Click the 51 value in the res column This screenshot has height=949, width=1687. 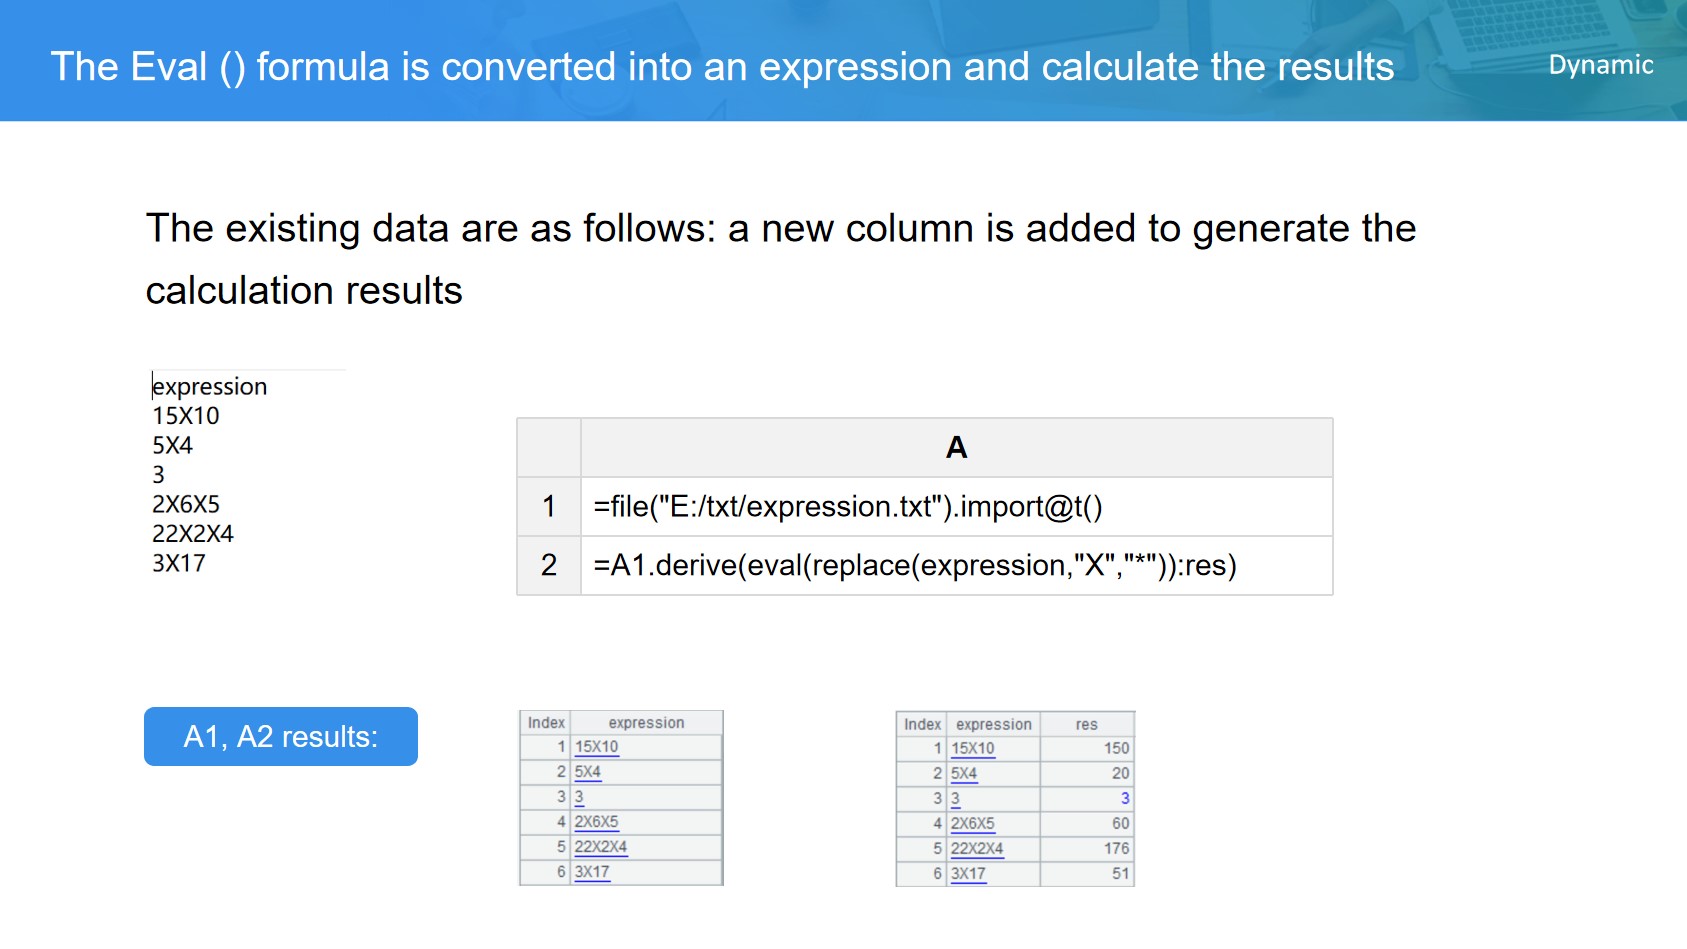[1120, 874]
